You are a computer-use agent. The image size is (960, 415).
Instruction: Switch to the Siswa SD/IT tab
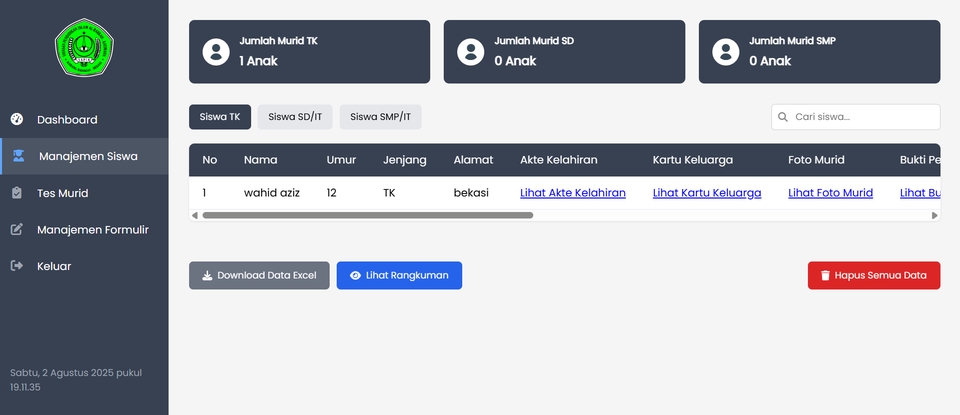point(295,117)
